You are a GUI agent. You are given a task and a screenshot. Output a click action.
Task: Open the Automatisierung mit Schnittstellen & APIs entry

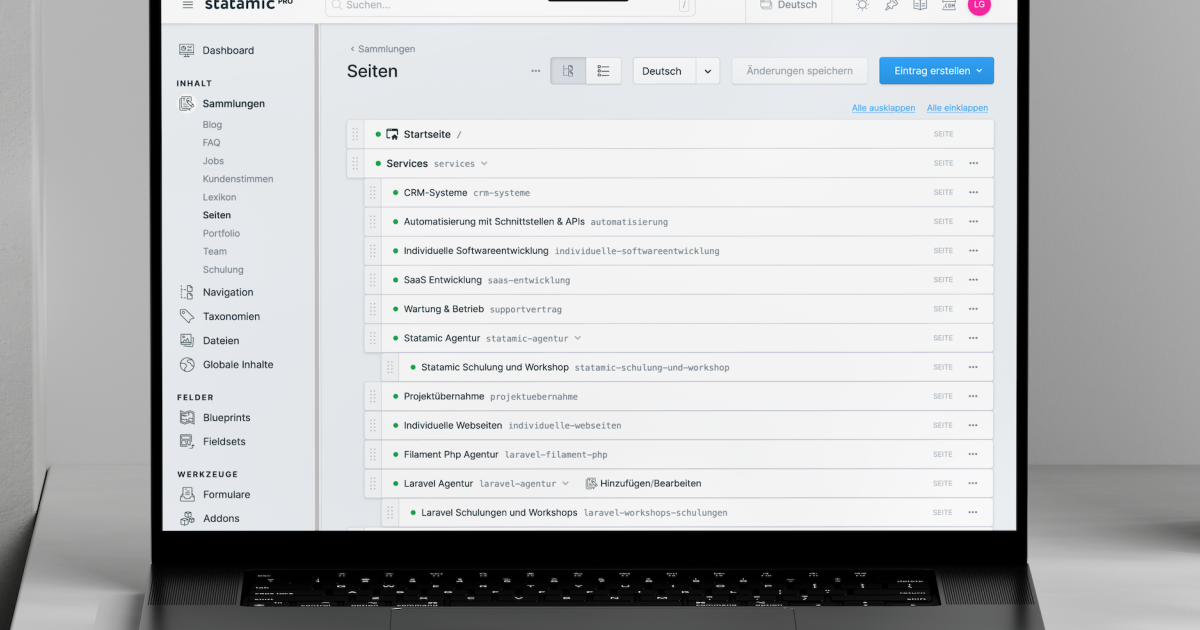click(494, 221)
